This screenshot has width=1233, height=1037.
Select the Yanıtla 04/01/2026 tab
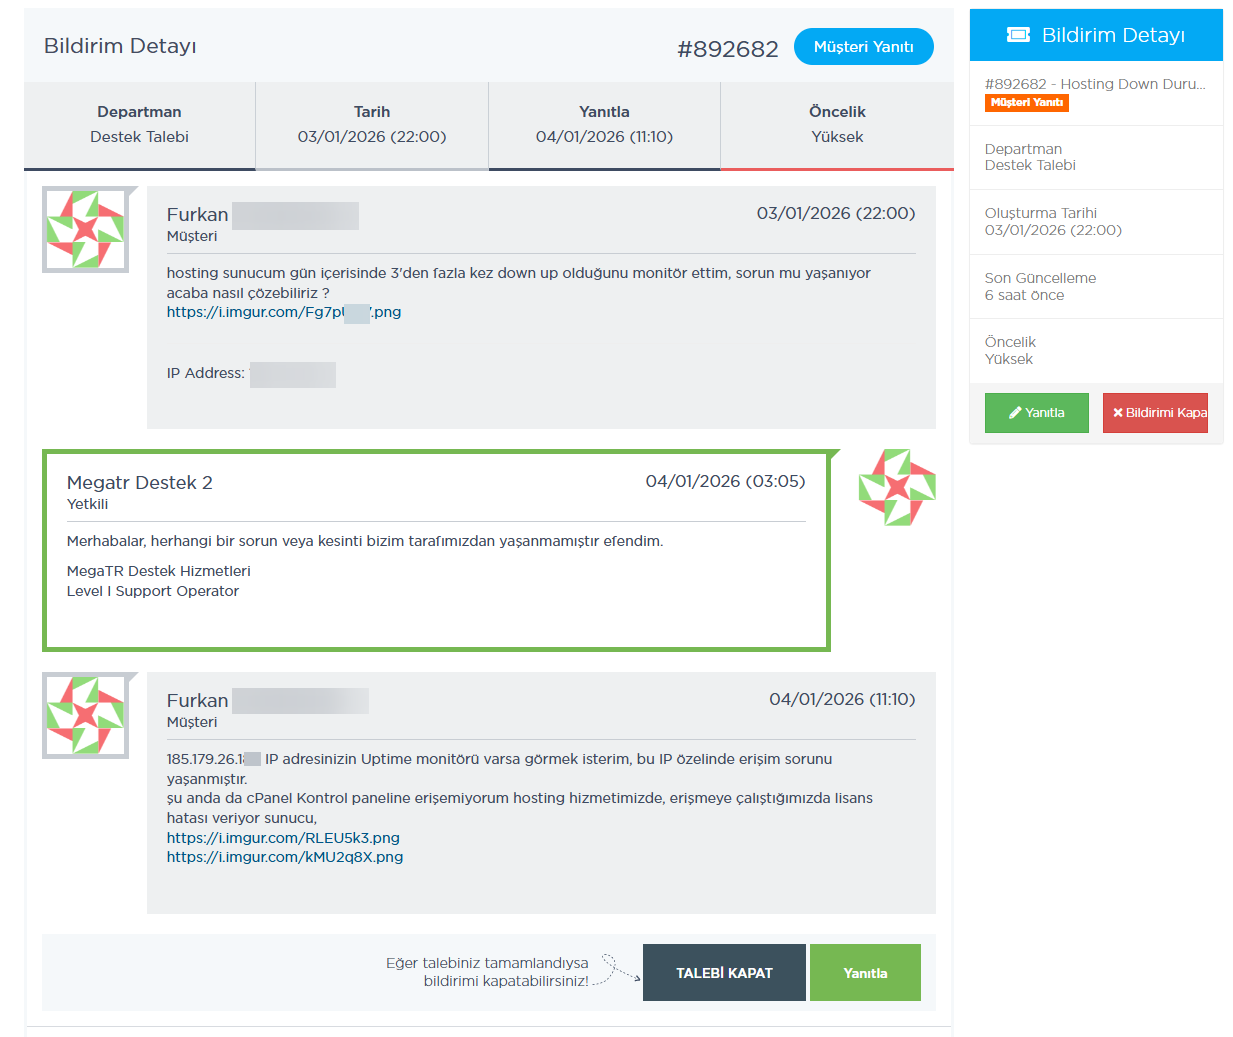click(604, 125)
